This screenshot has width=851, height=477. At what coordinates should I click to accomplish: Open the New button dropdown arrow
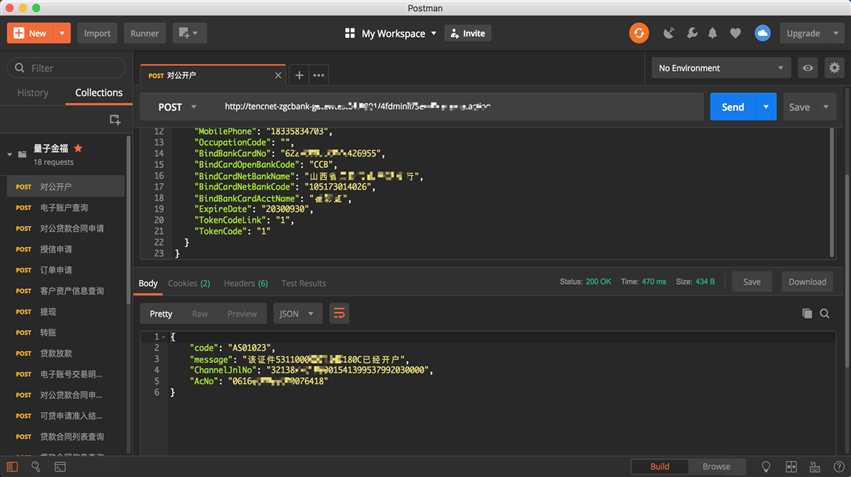pos(62,33)
